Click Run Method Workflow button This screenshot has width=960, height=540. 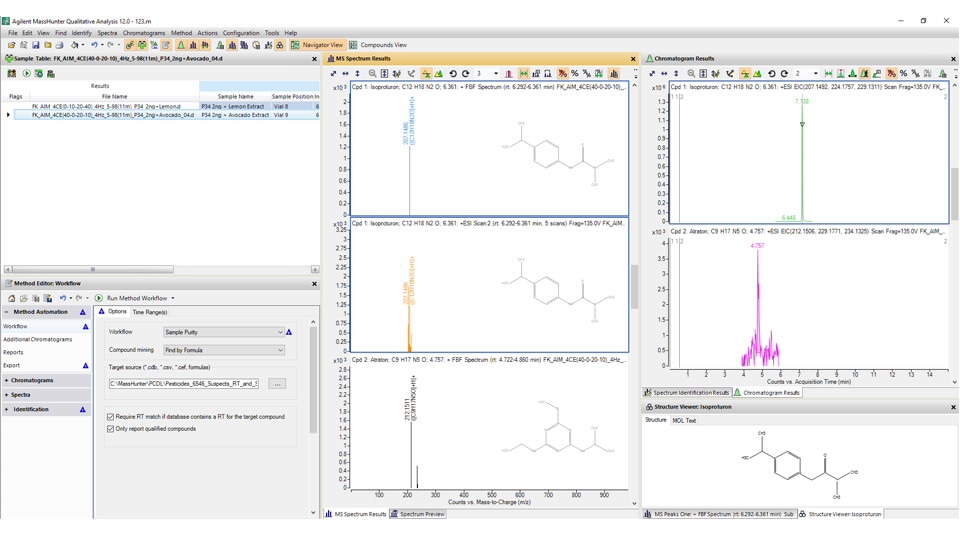pos(135,298)
